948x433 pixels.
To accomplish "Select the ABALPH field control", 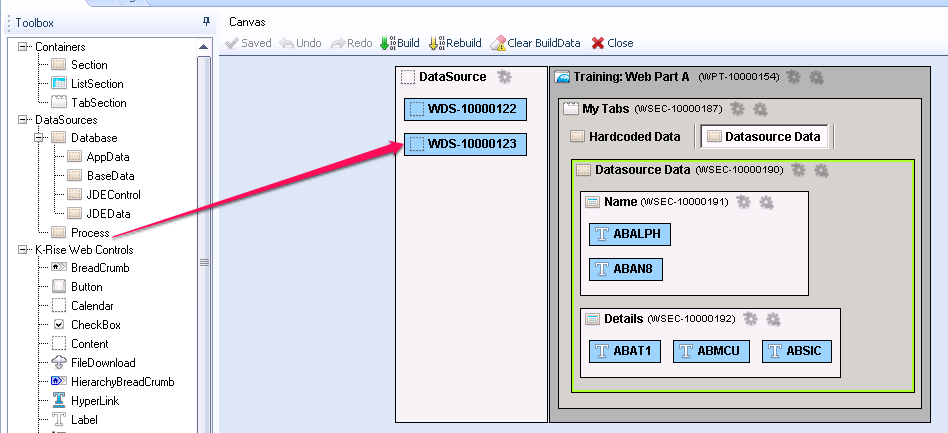I will point(630,234).
